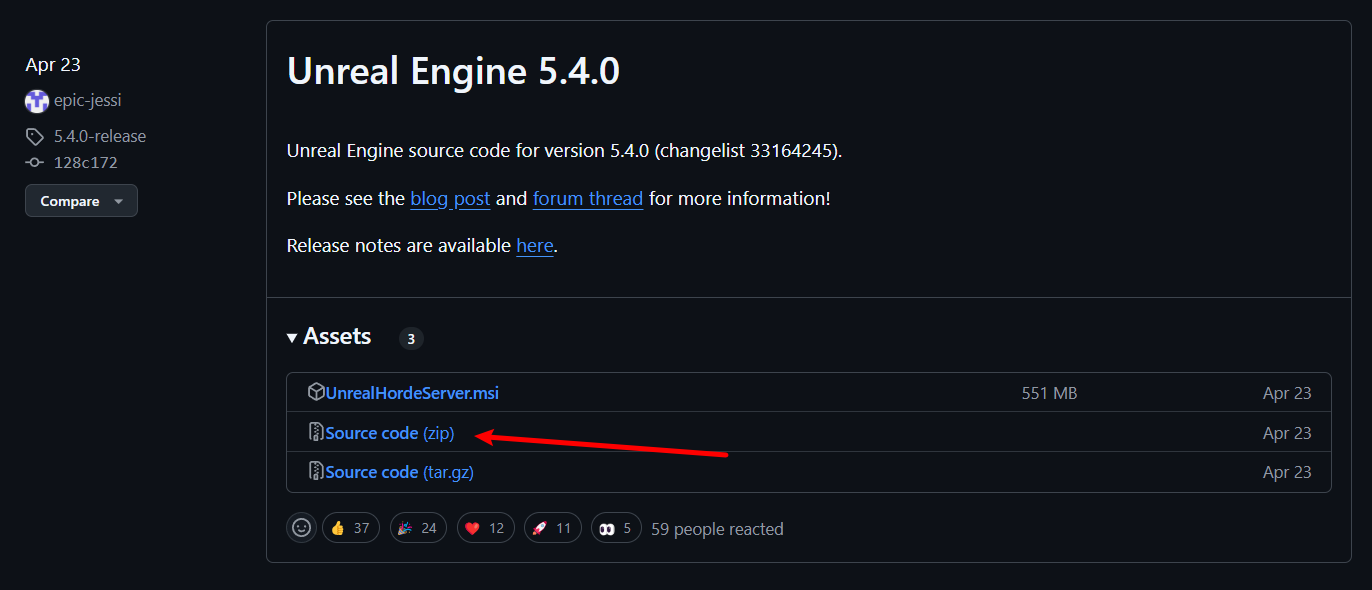Toggle the heart reaction (12)
Screen dimensions: 1372x590
click(x=486, y=528)
